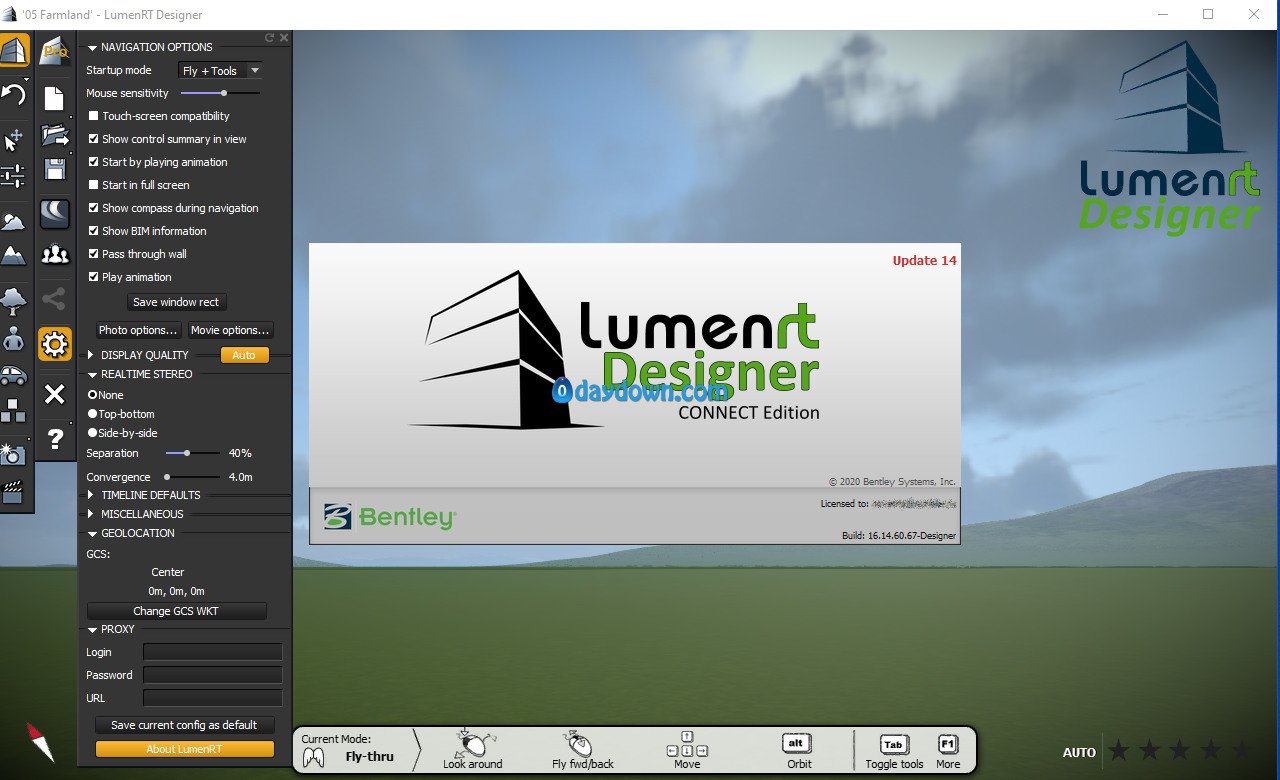Open the Startup mode dropdown
Viewport: 1280px width, 780px height.
[x=220, y=70]
